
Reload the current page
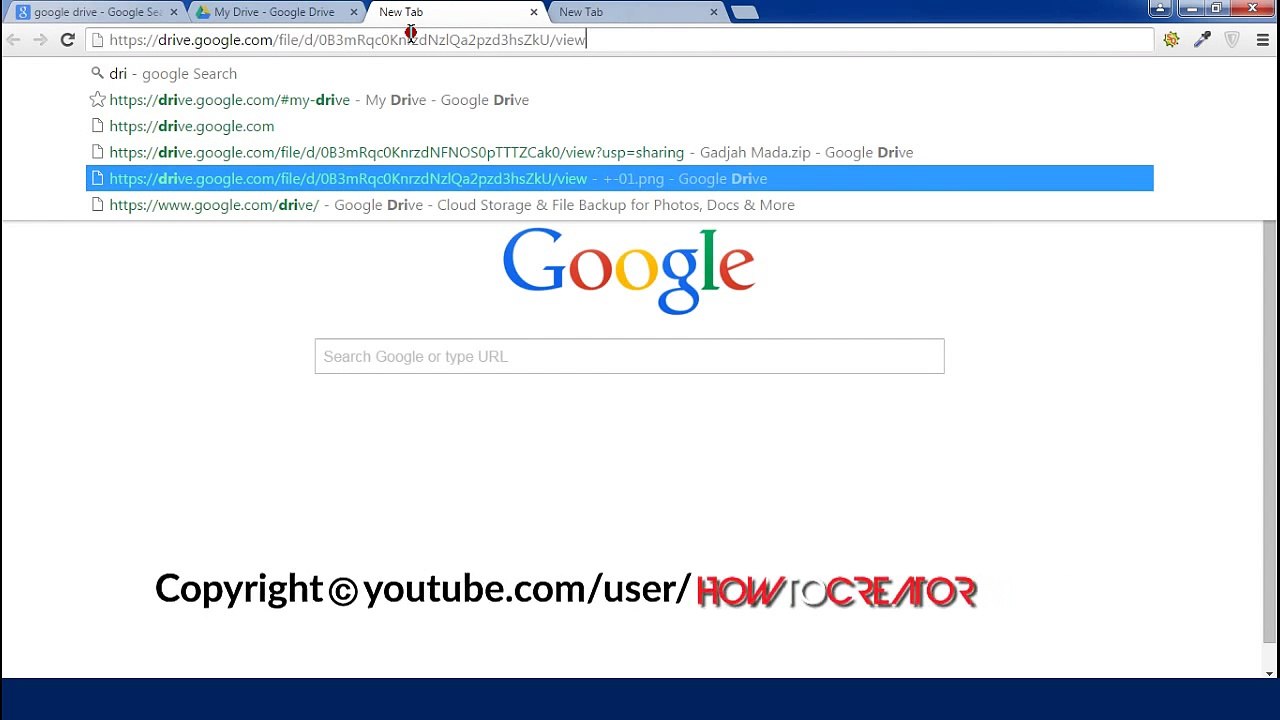click(x=67, y=40)
